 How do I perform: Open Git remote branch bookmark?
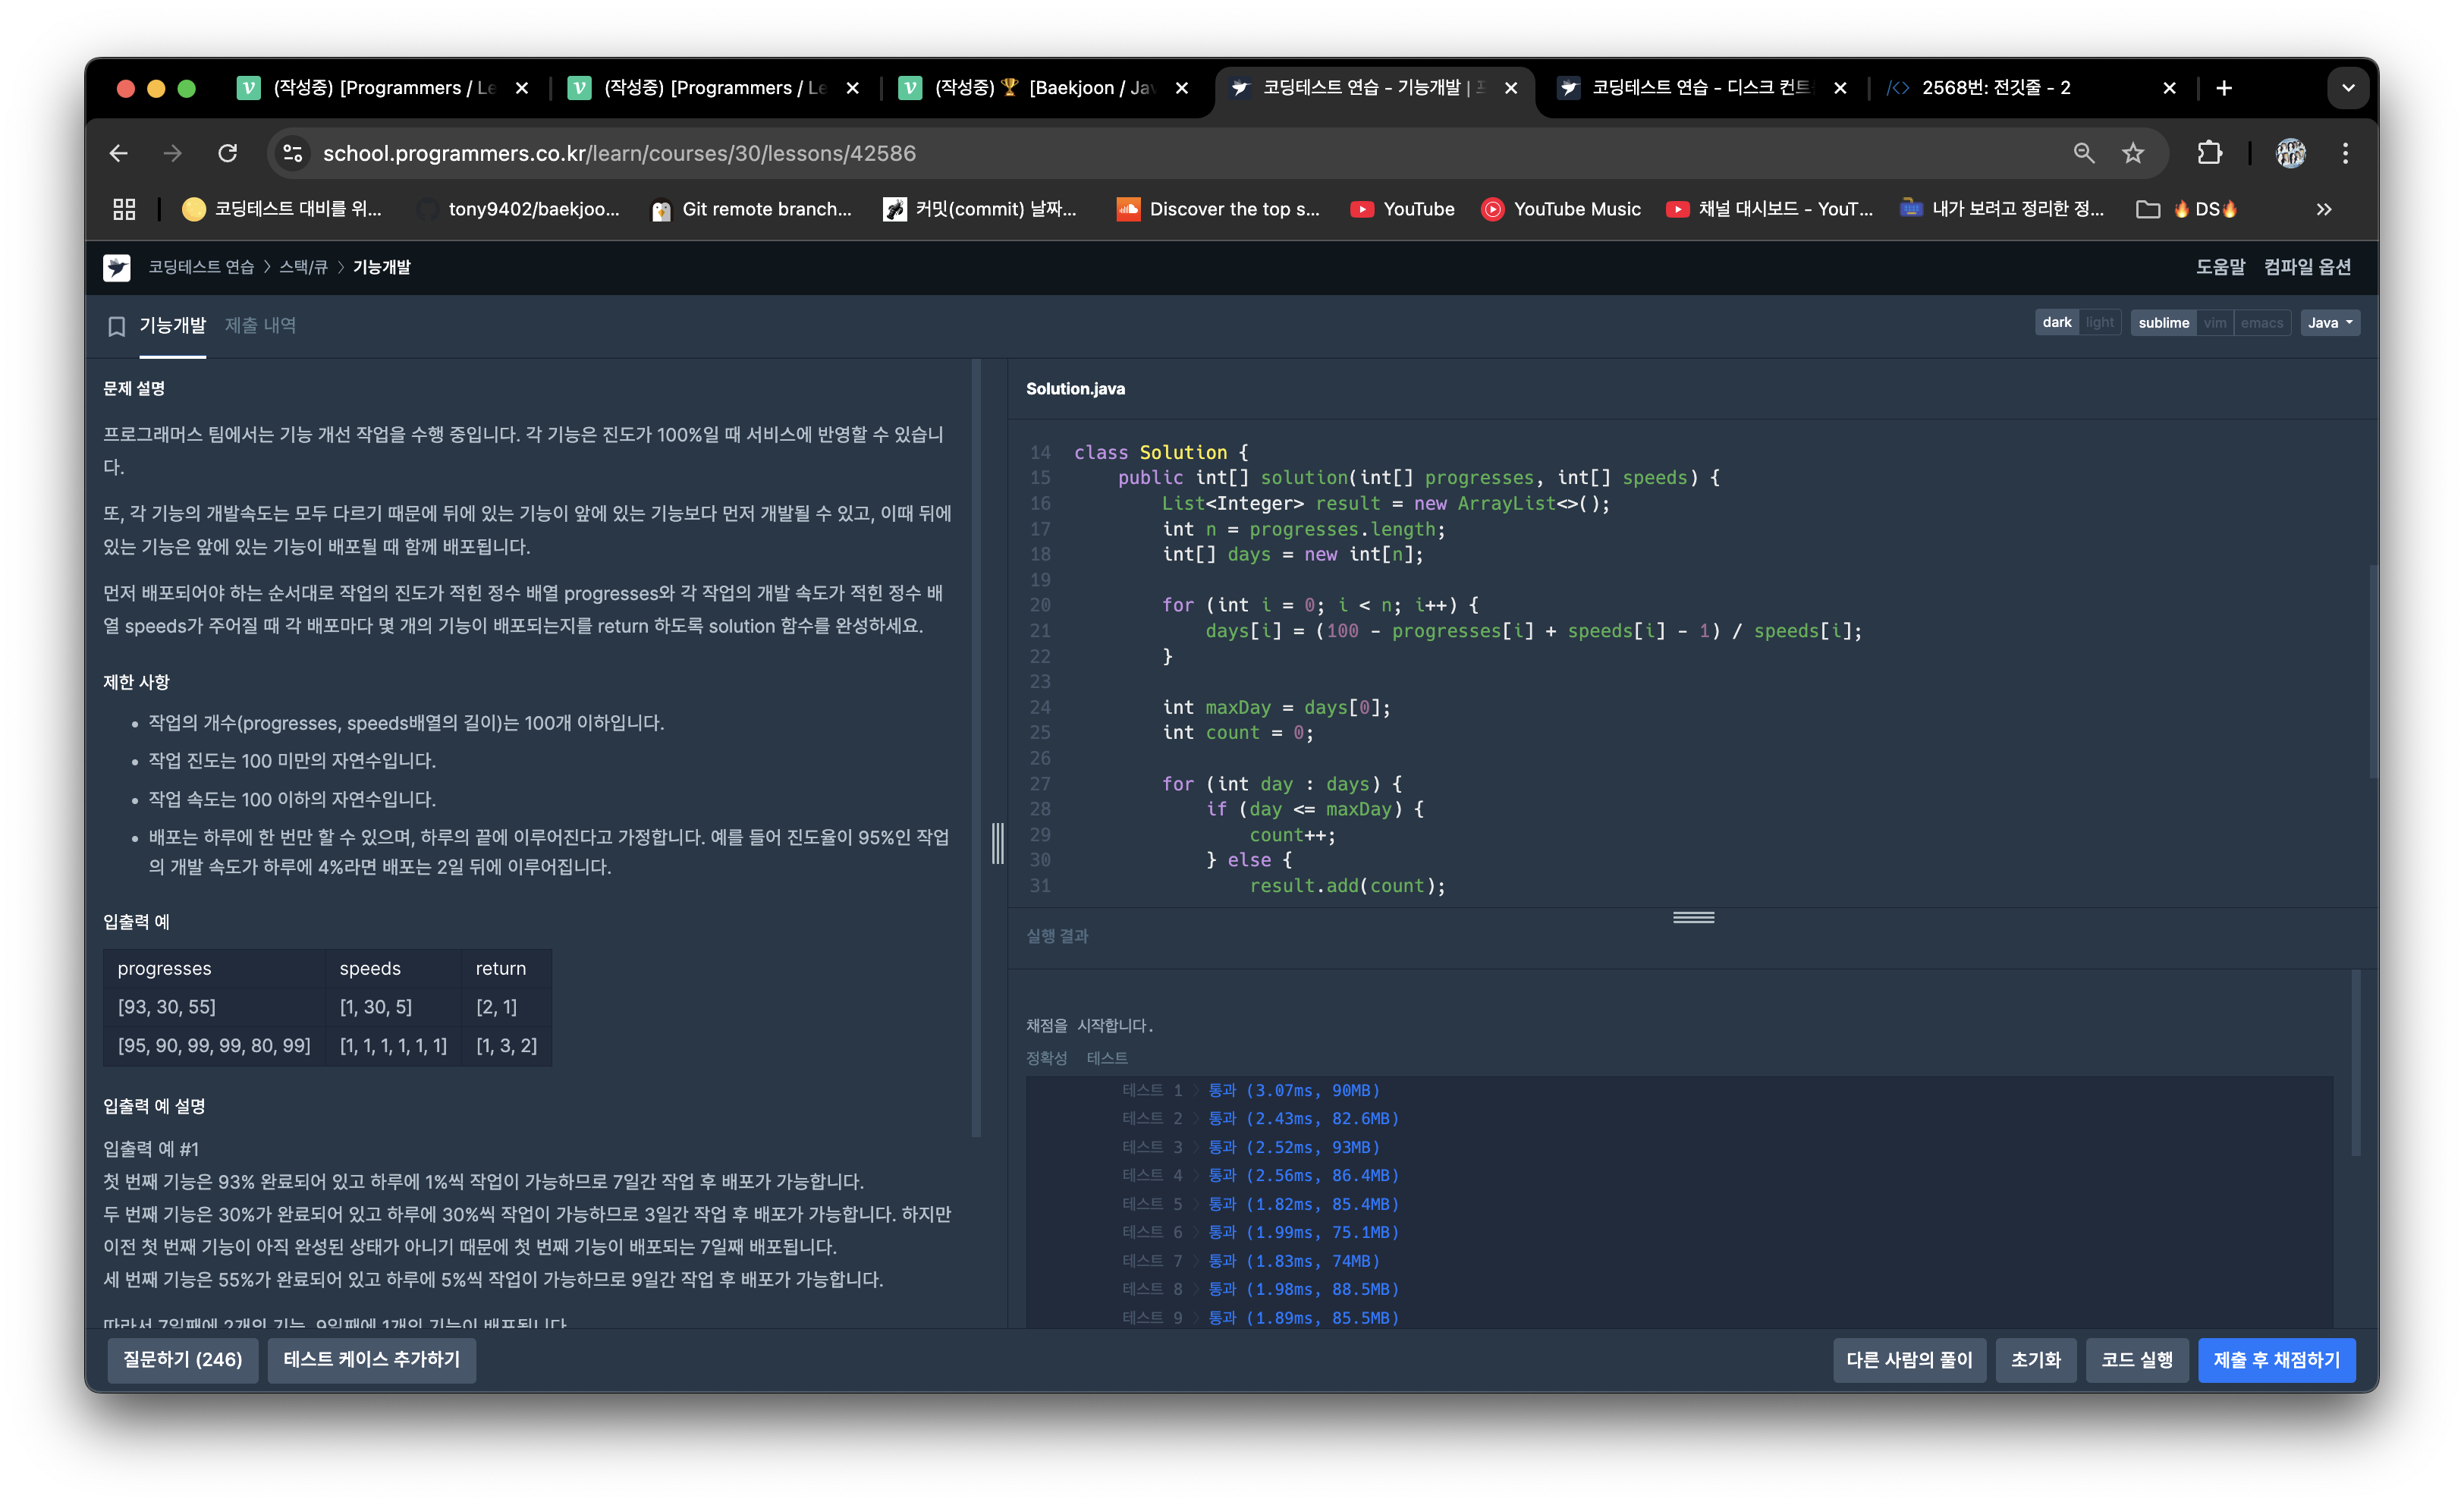click(x=751, y=209)
